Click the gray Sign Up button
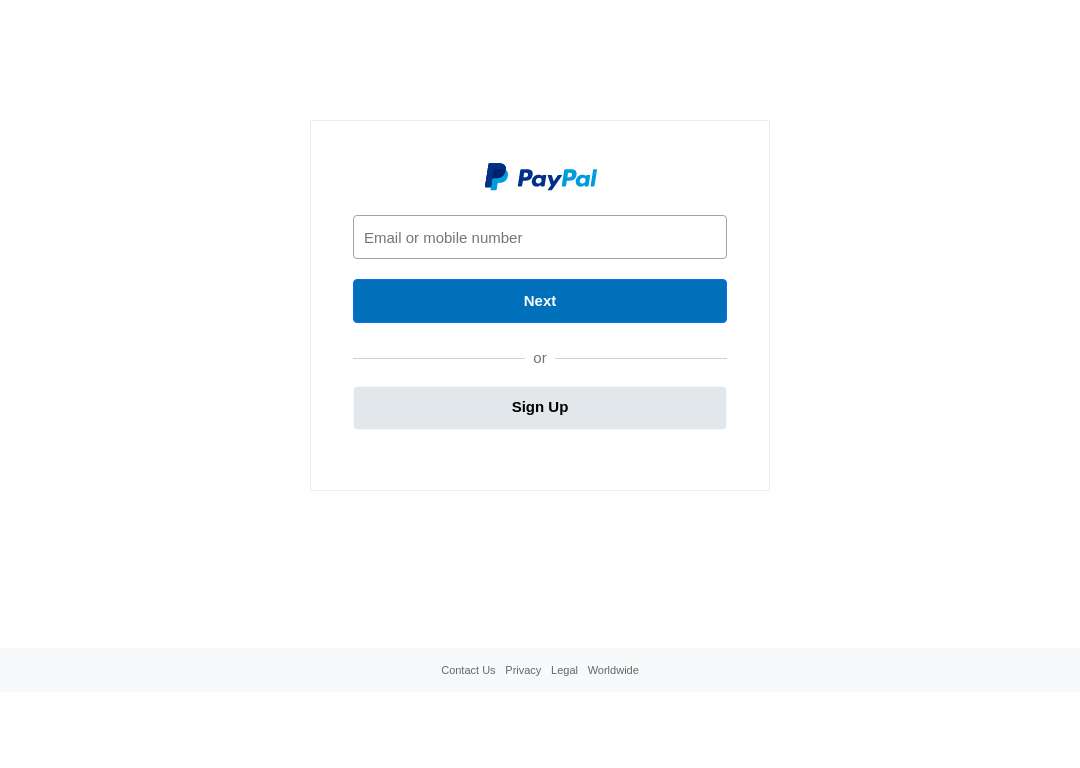Screen dimensions: 1080x768 pyautogui.click(x=539, y=408)
